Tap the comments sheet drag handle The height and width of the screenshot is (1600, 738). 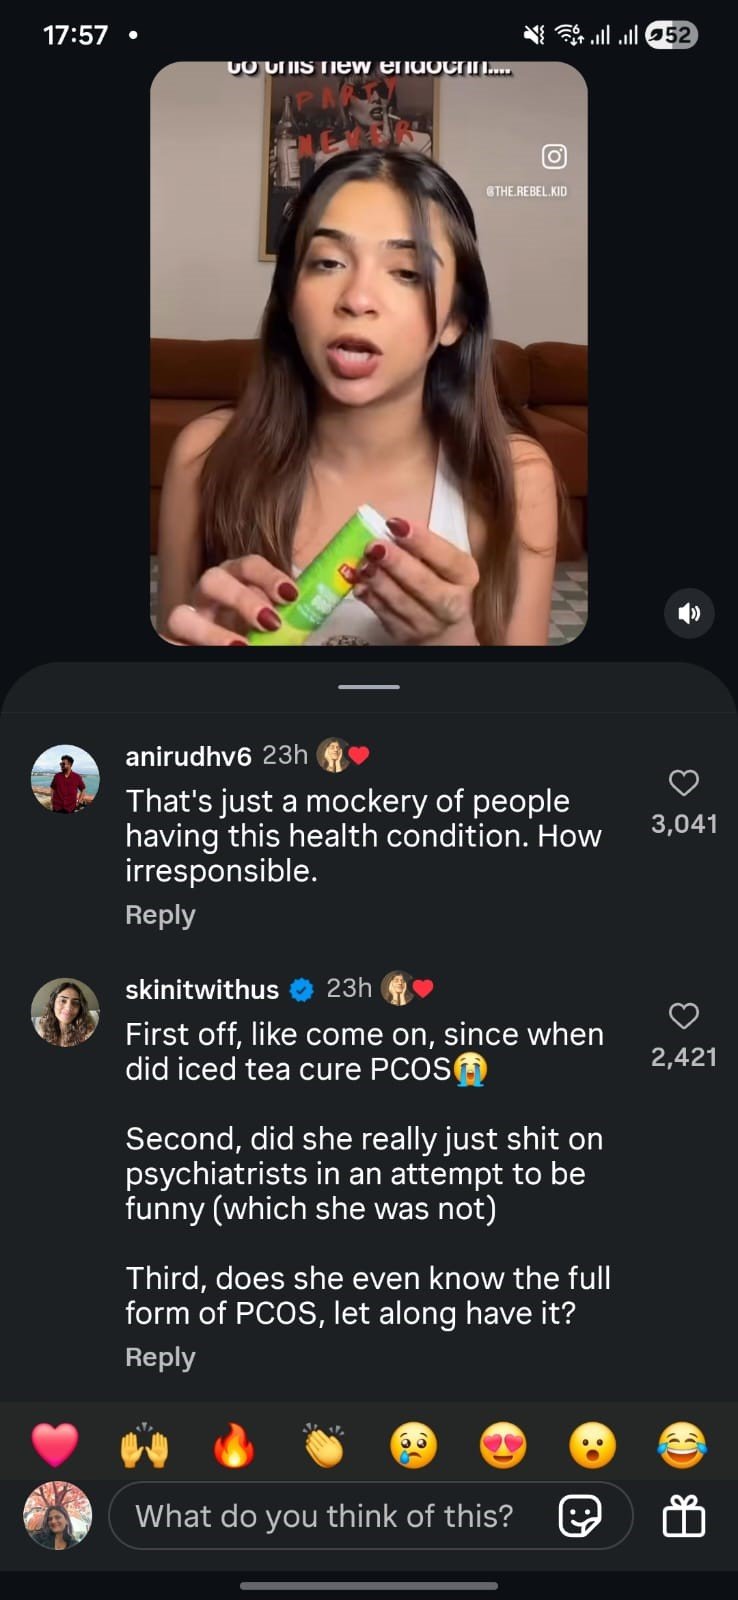click(369, 687)
